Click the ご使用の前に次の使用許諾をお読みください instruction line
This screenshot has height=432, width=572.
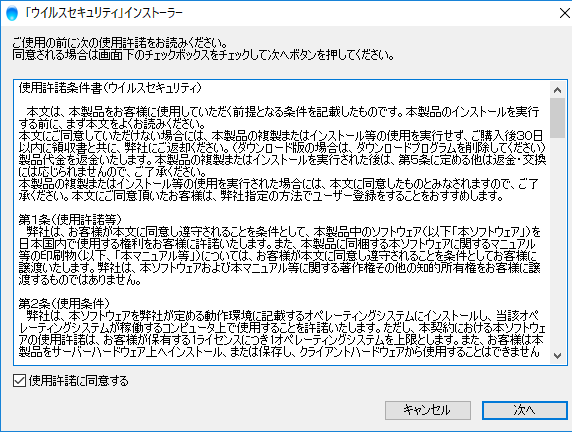click(120, 43)
